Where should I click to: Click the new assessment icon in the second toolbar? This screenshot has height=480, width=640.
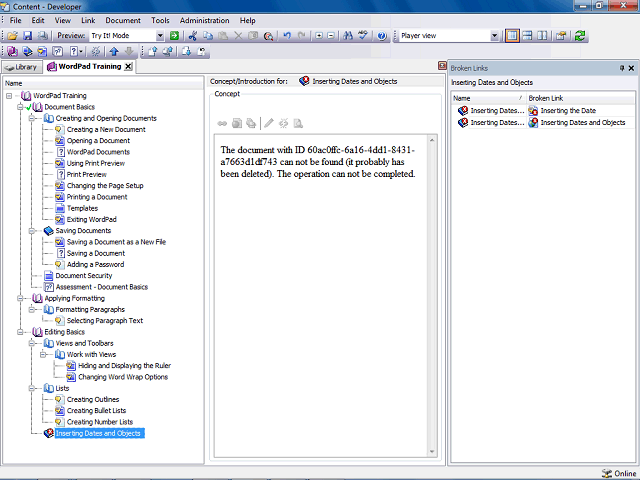point(58,51)
